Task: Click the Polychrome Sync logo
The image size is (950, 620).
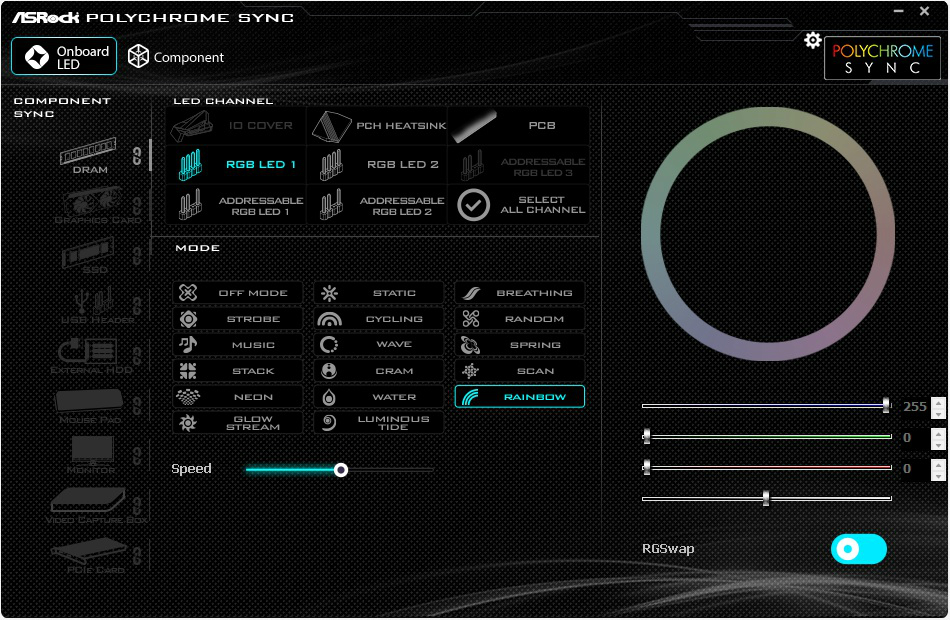Action: coord(882,58)
